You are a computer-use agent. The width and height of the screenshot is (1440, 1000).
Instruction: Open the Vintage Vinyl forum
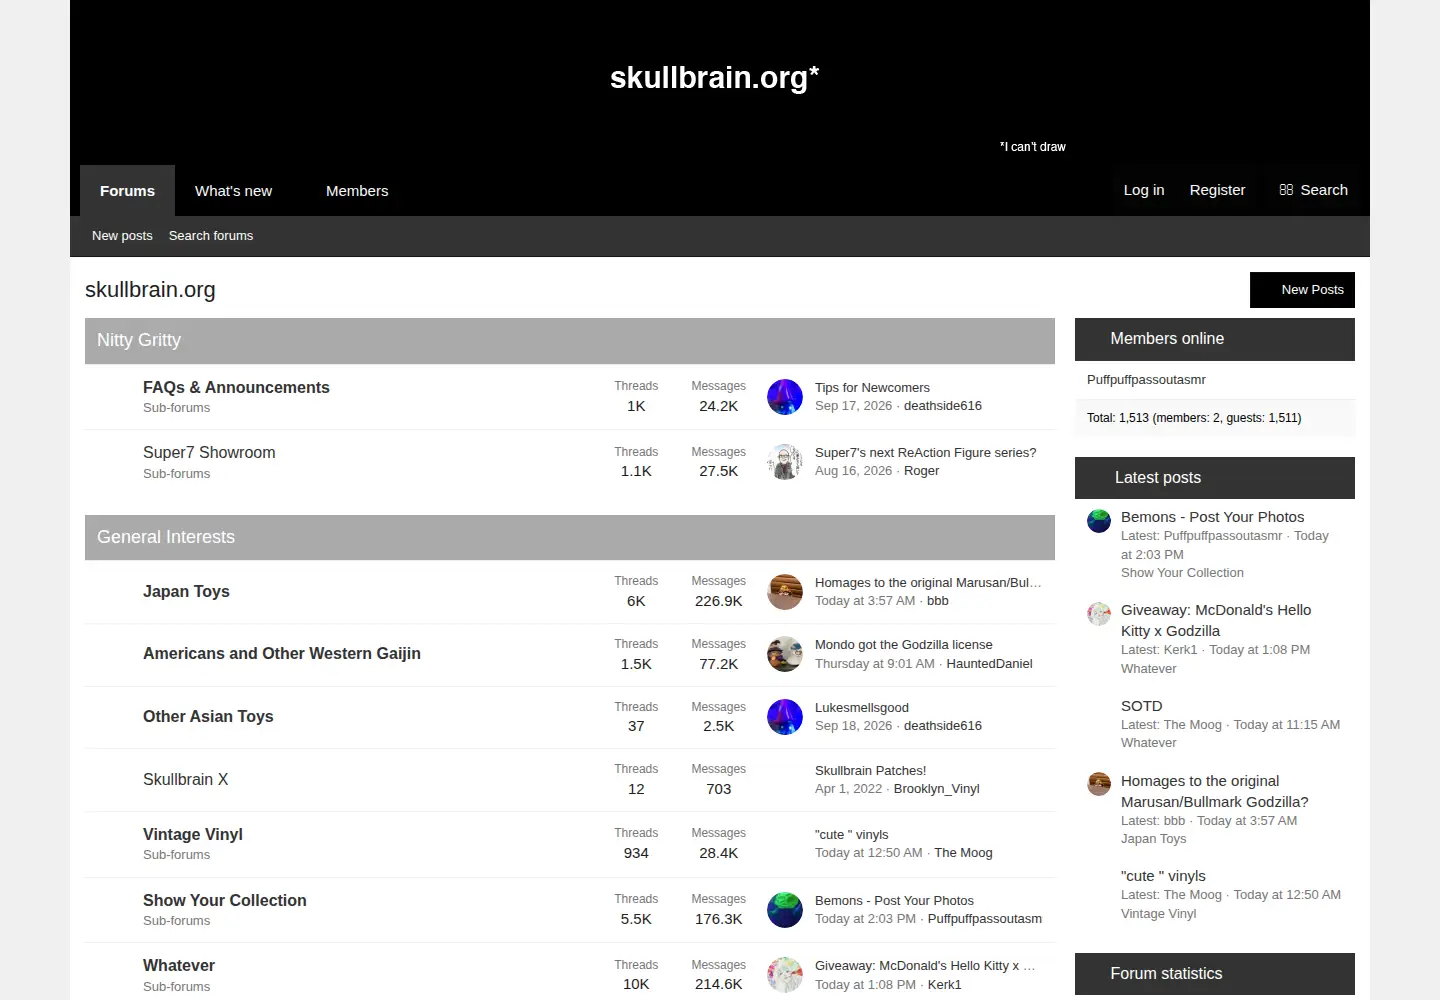coord(193,834)
